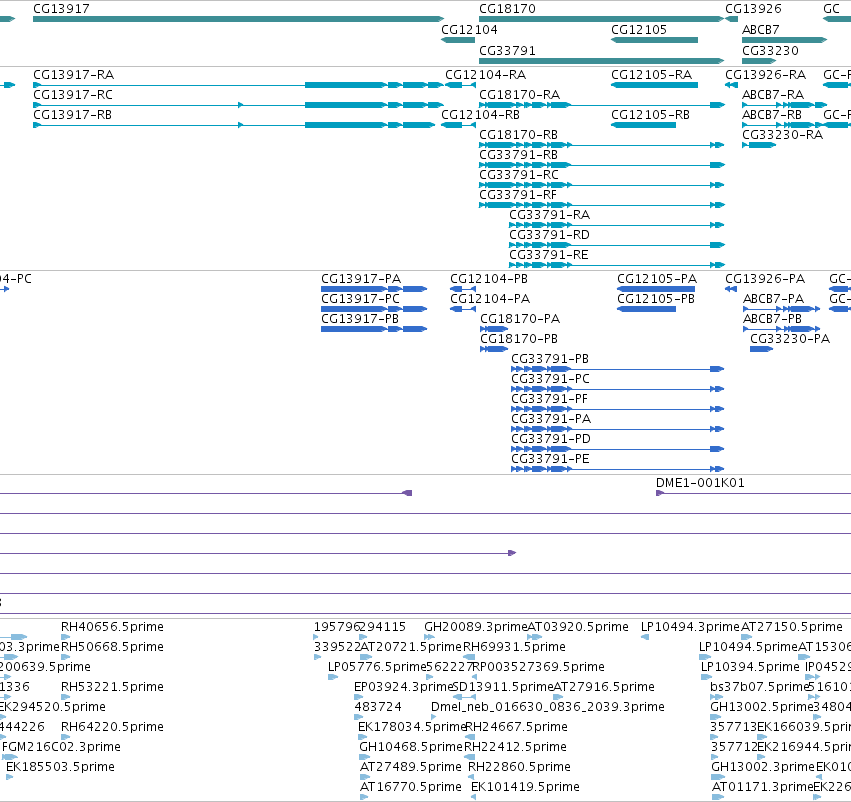Select EST label SD13911.5prime

(x=503, y=687)
